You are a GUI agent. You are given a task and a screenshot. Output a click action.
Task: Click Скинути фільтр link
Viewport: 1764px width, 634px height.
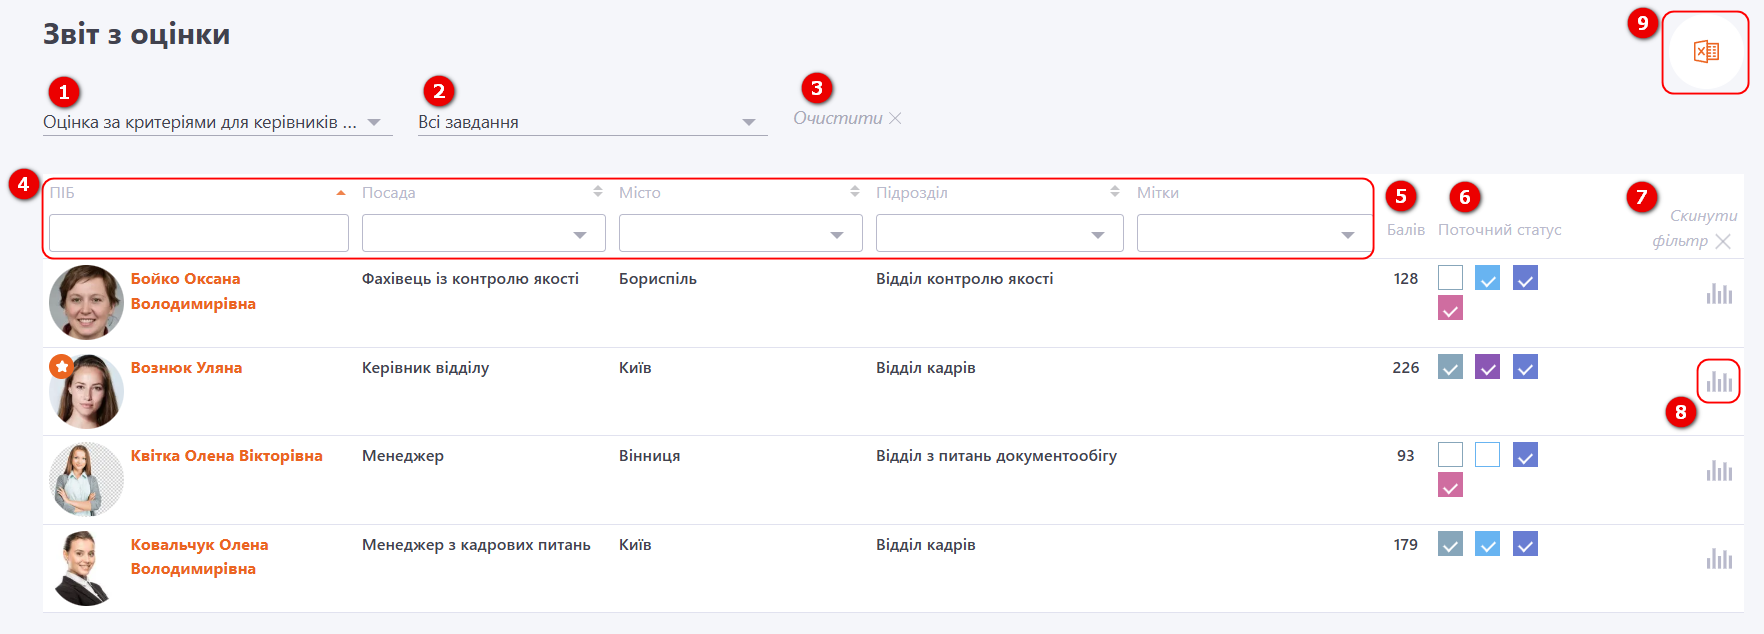pos(1693,228)
